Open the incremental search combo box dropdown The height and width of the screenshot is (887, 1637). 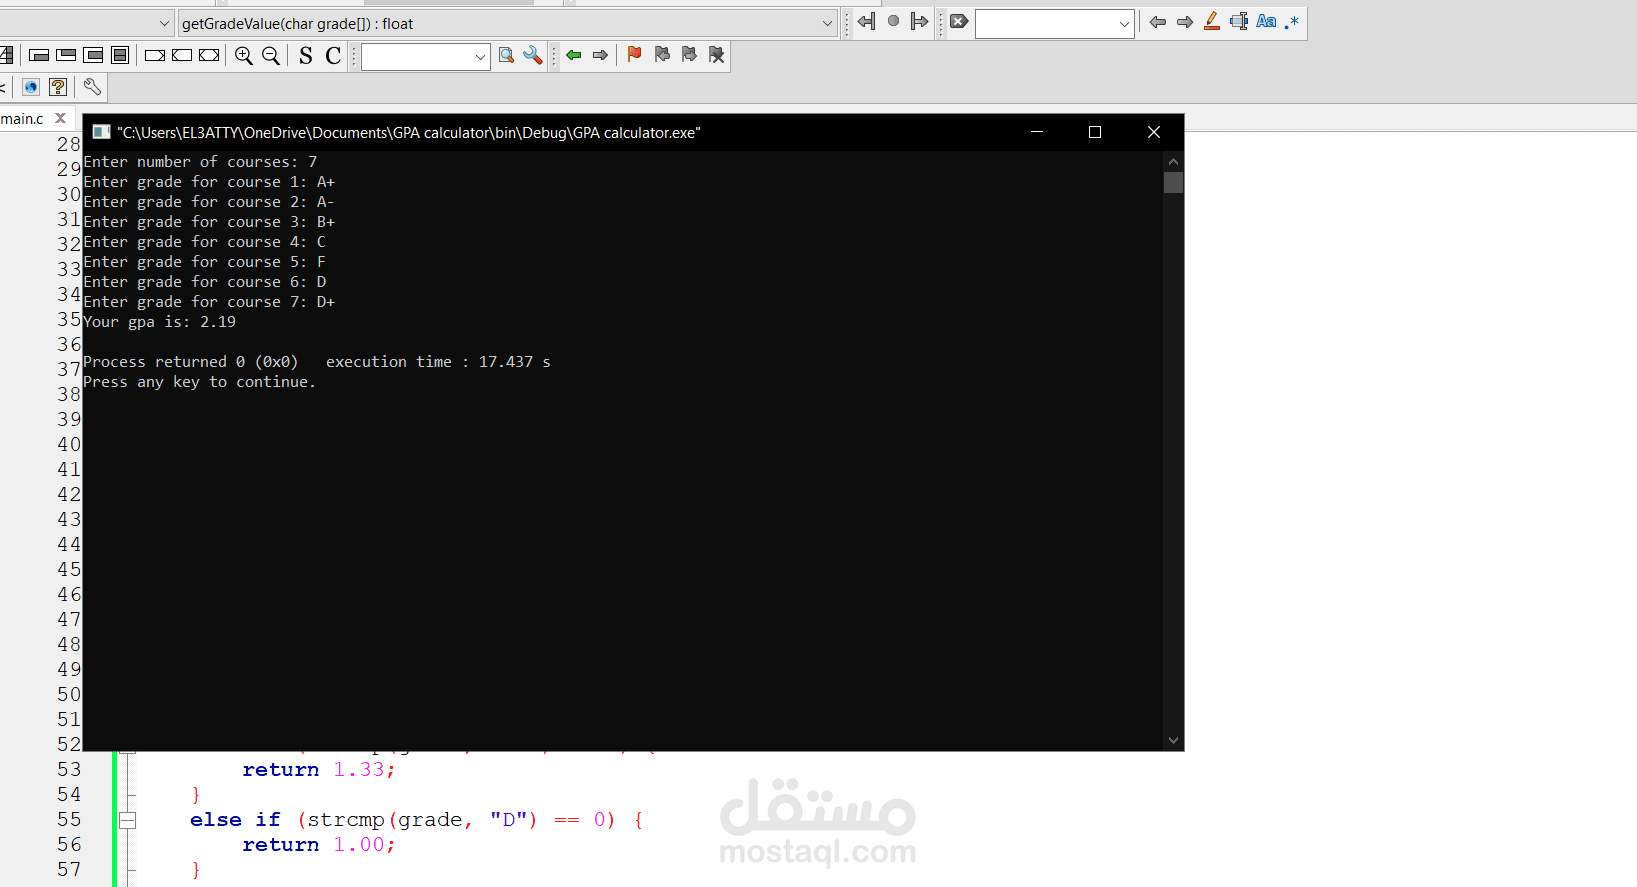pyautogui.click(x=1124, y=24)
